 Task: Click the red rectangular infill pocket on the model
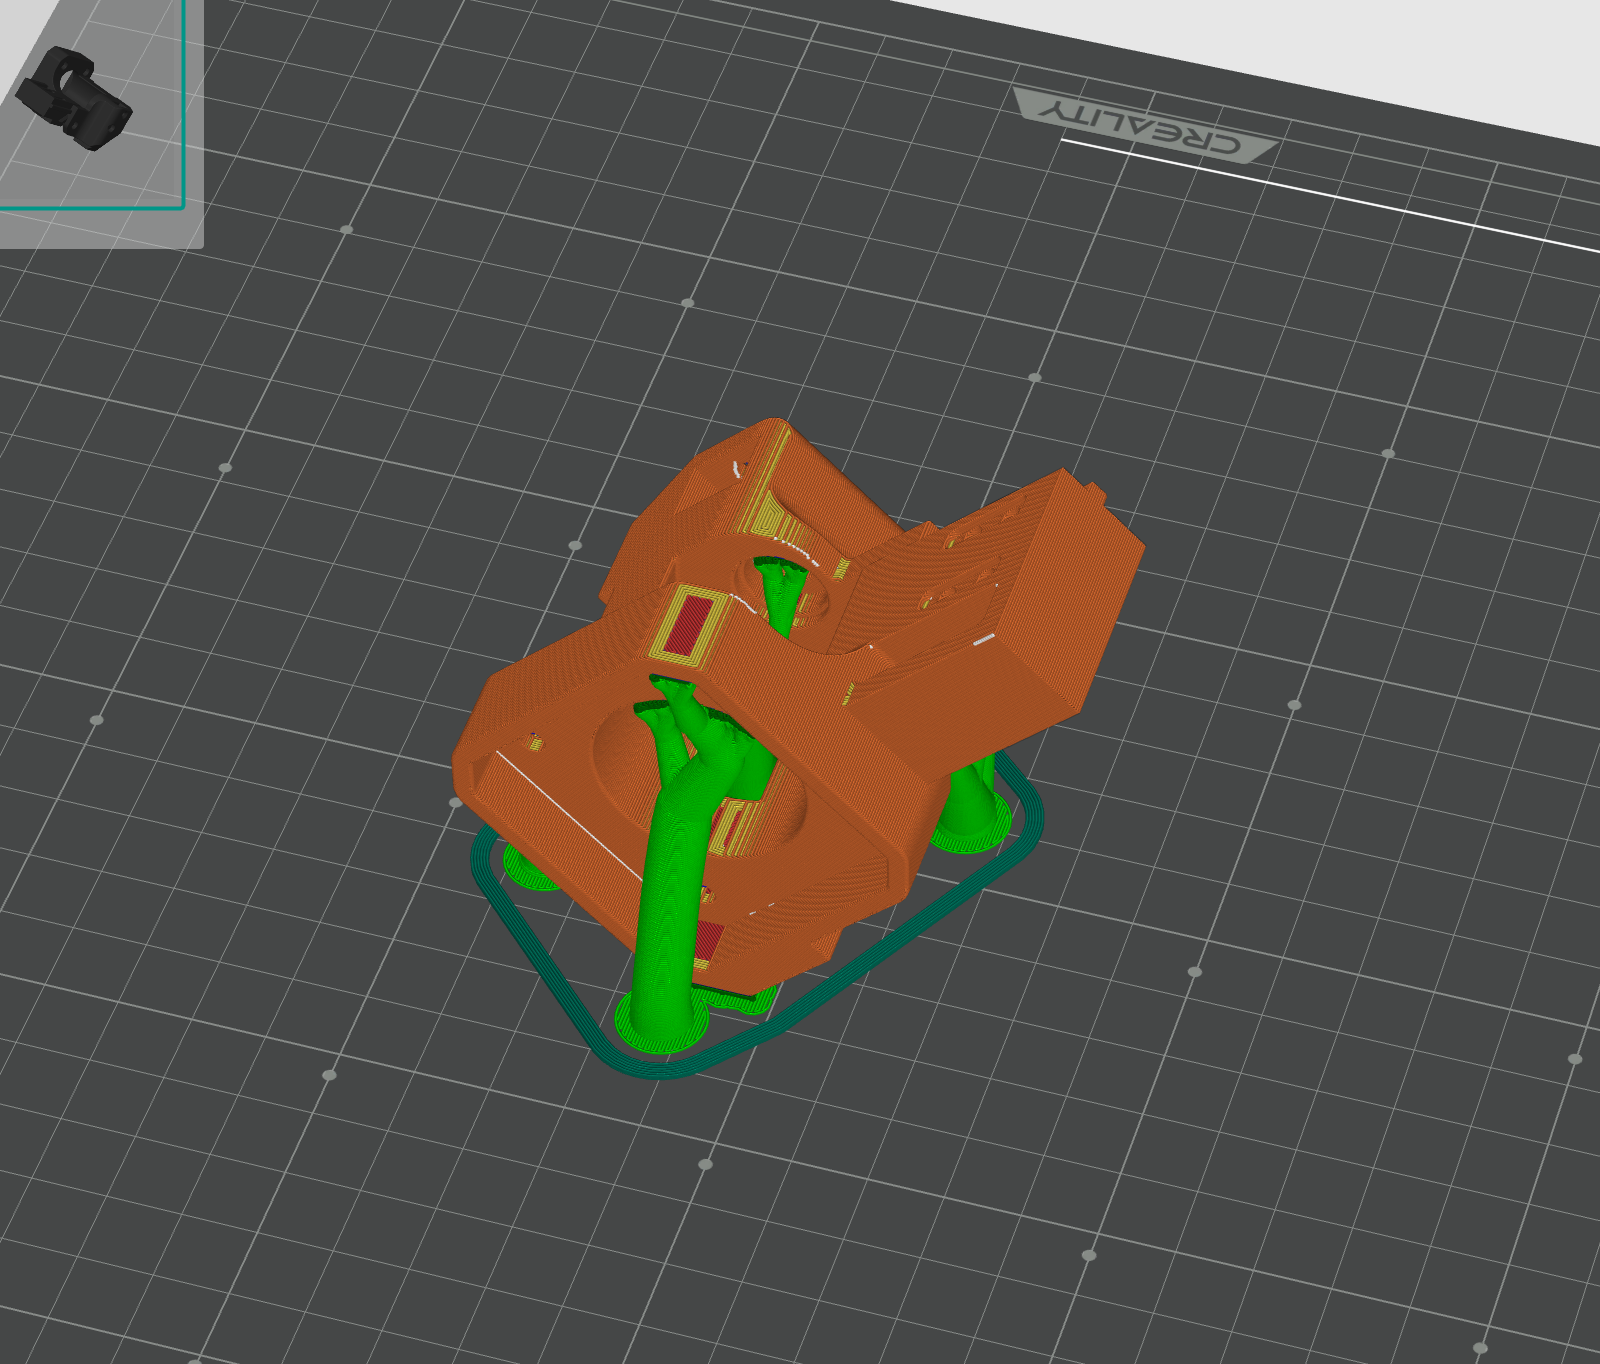(x=690, y=626)
